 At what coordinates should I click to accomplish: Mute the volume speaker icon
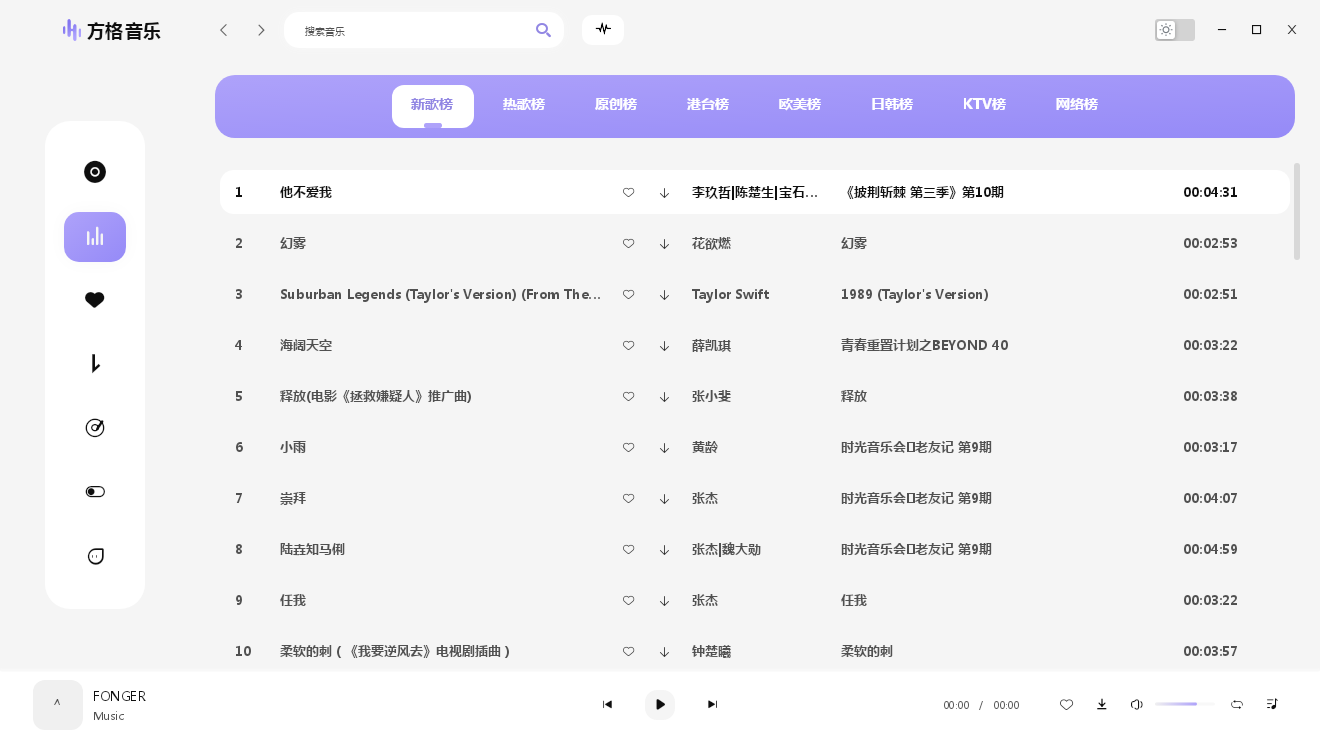click(x=1136, y=704)
